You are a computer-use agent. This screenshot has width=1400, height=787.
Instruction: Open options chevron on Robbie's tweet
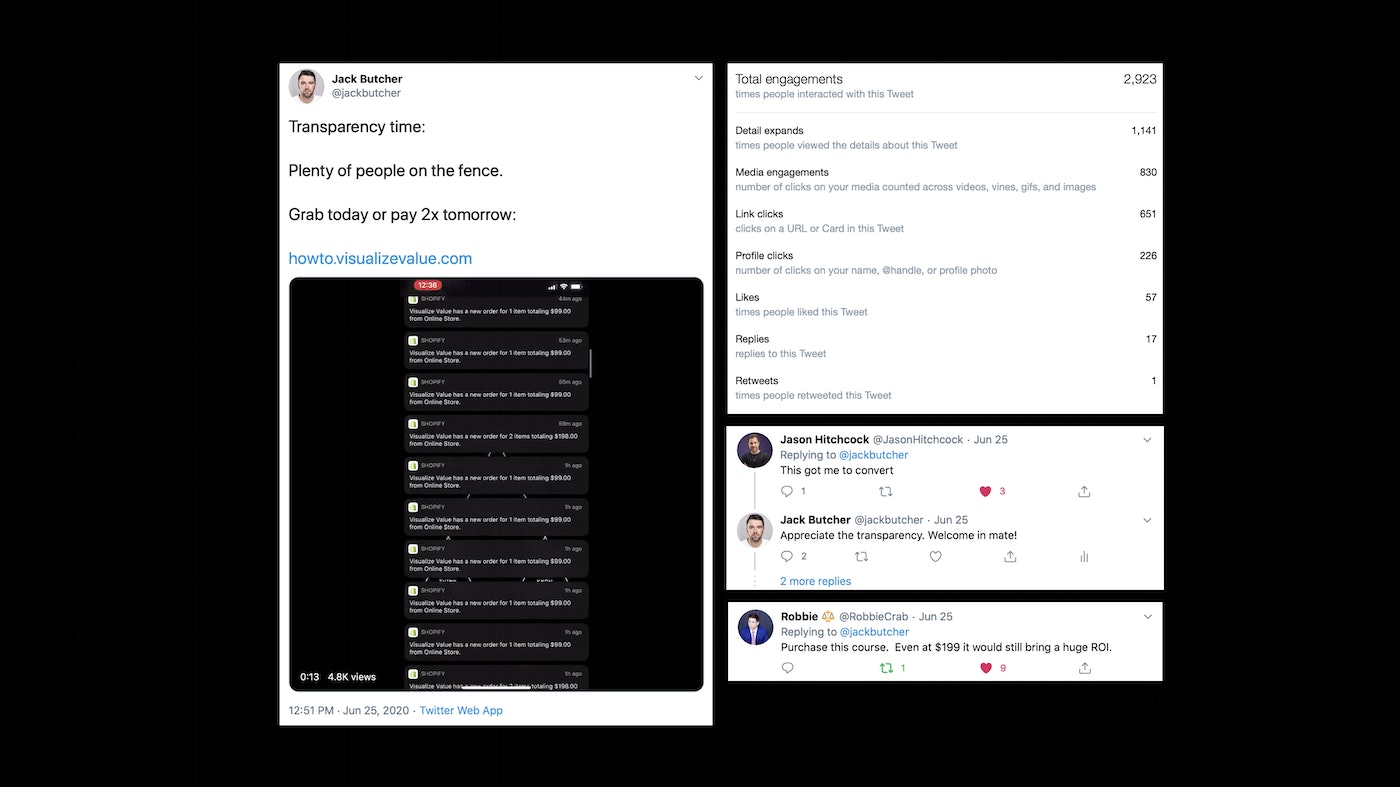[1147, 617]
